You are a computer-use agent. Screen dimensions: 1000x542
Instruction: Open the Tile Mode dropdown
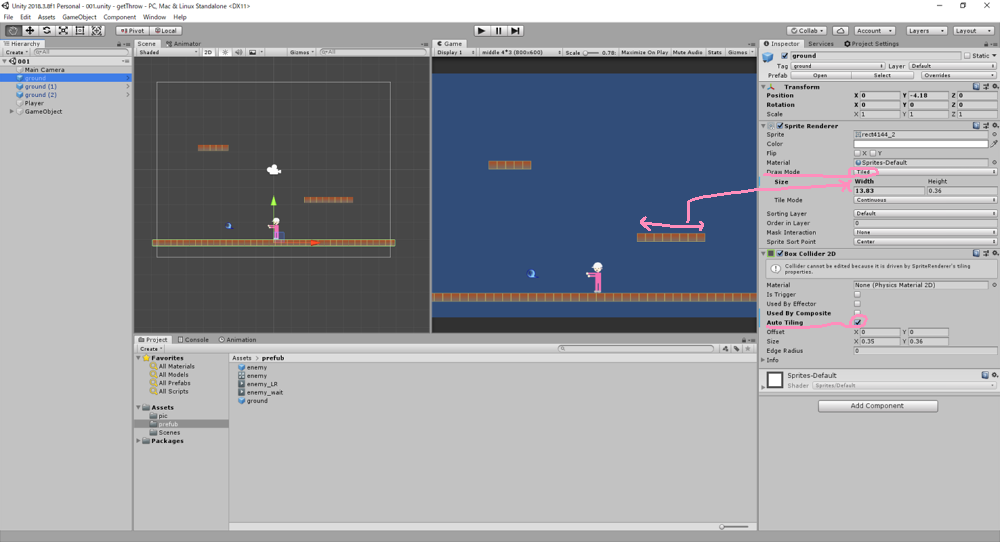[925, 200]
